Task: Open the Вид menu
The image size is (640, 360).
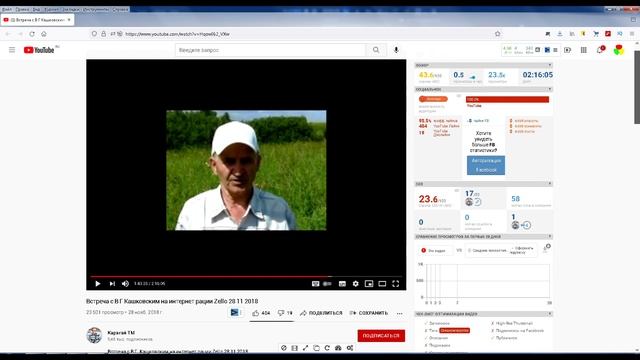Action: coord(36,9)
